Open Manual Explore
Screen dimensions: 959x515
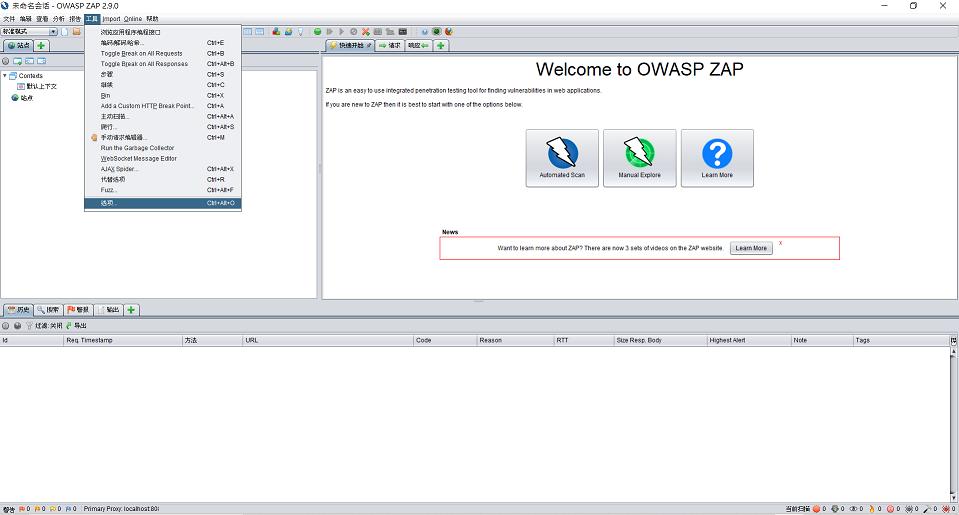[x=639, y=158]
